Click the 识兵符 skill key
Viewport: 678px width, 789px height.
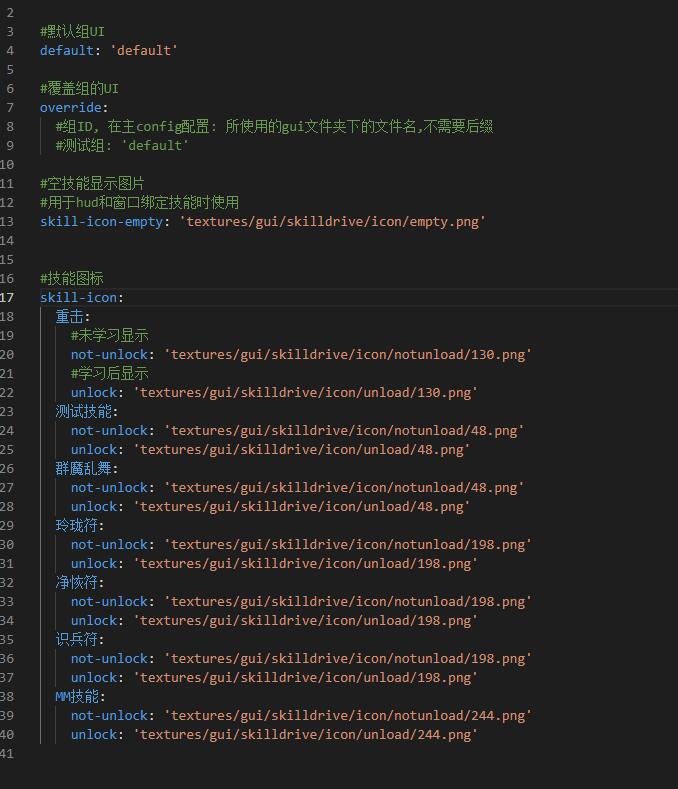point(78,639)
